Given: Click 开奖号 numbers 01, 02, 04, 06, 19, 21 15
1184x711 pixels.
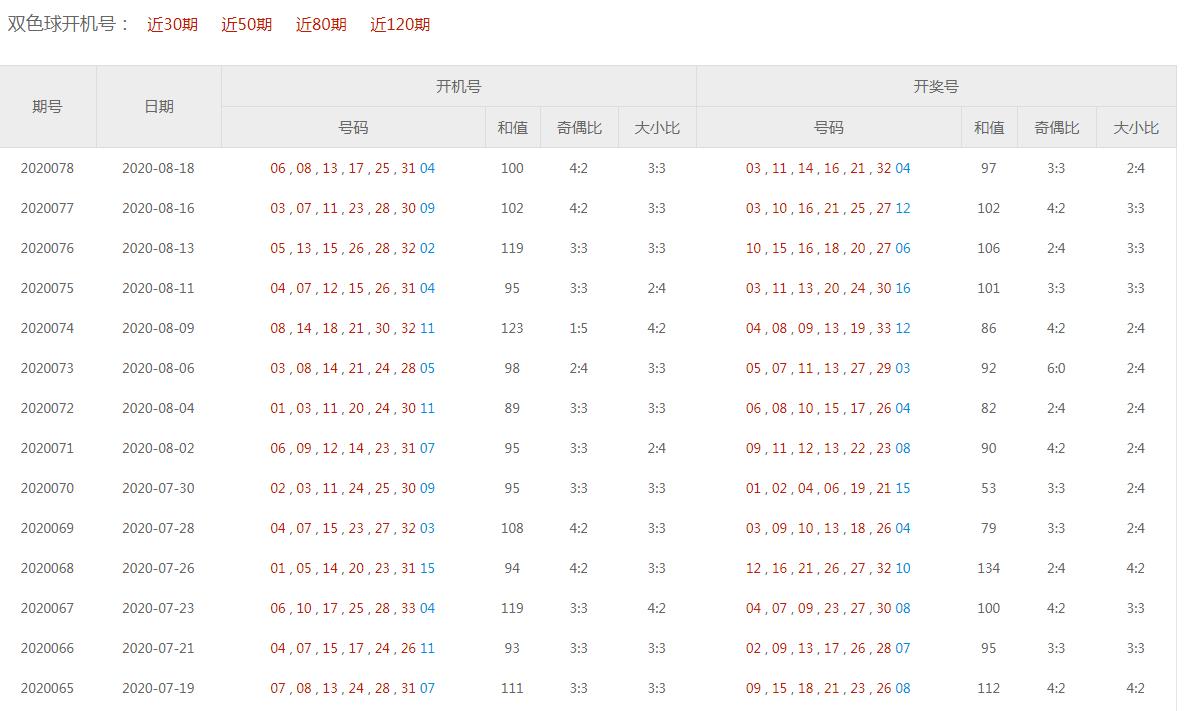Looking at the screenshot, I should 828,488.
